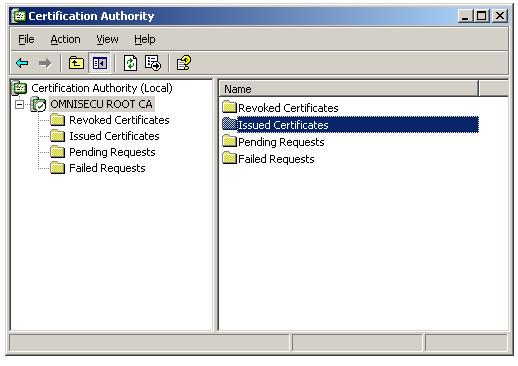Select Failed Requests text in list pane

point(276,159)
